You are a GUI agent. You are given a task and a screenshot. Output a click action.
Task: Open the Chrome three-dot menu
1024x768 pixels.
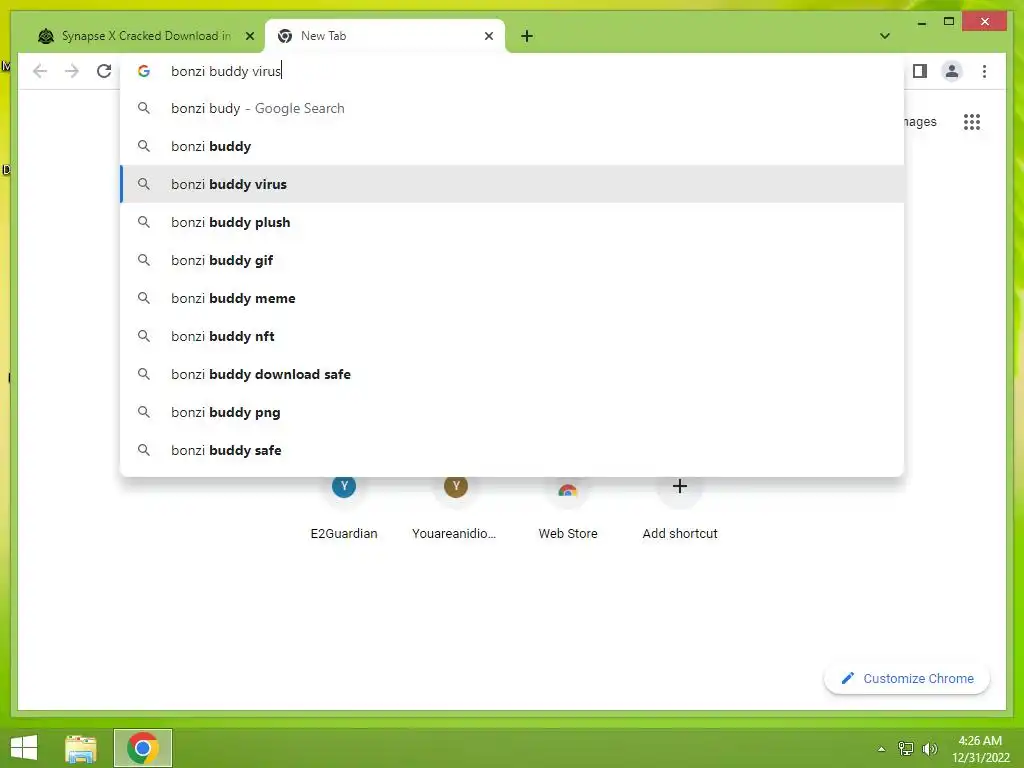[984, 71]
